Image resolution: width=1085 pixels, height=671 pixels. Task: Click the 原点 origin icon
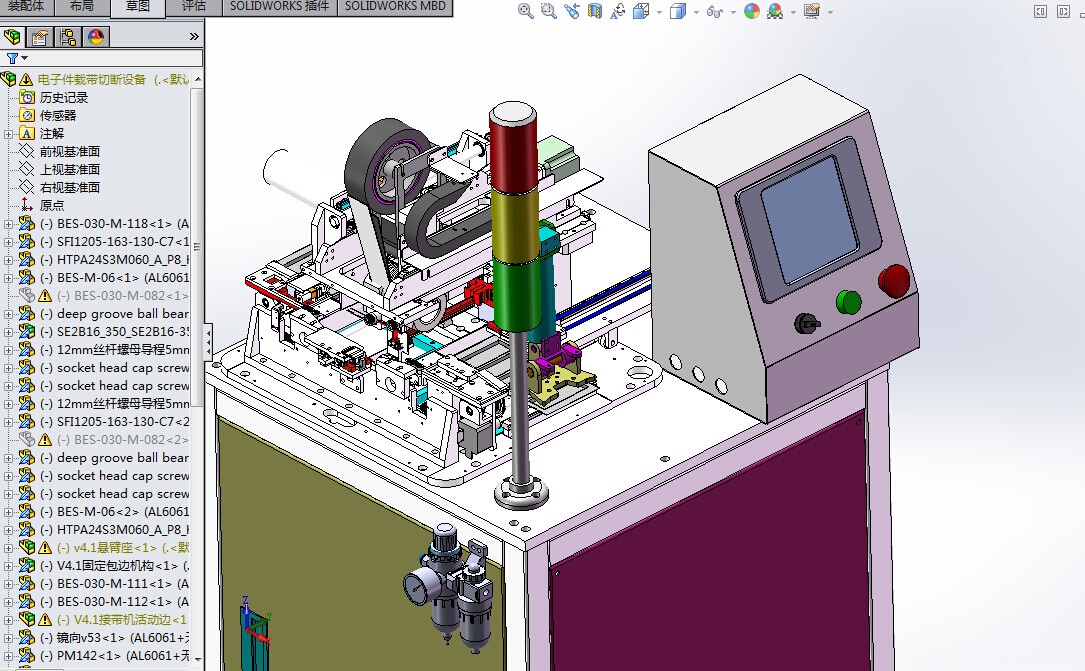point(27,205)
